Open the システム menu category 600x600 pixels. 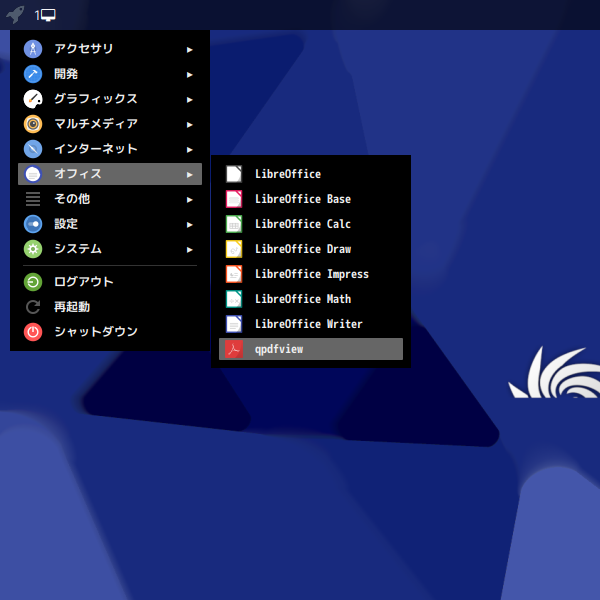(x=110, y=249)
